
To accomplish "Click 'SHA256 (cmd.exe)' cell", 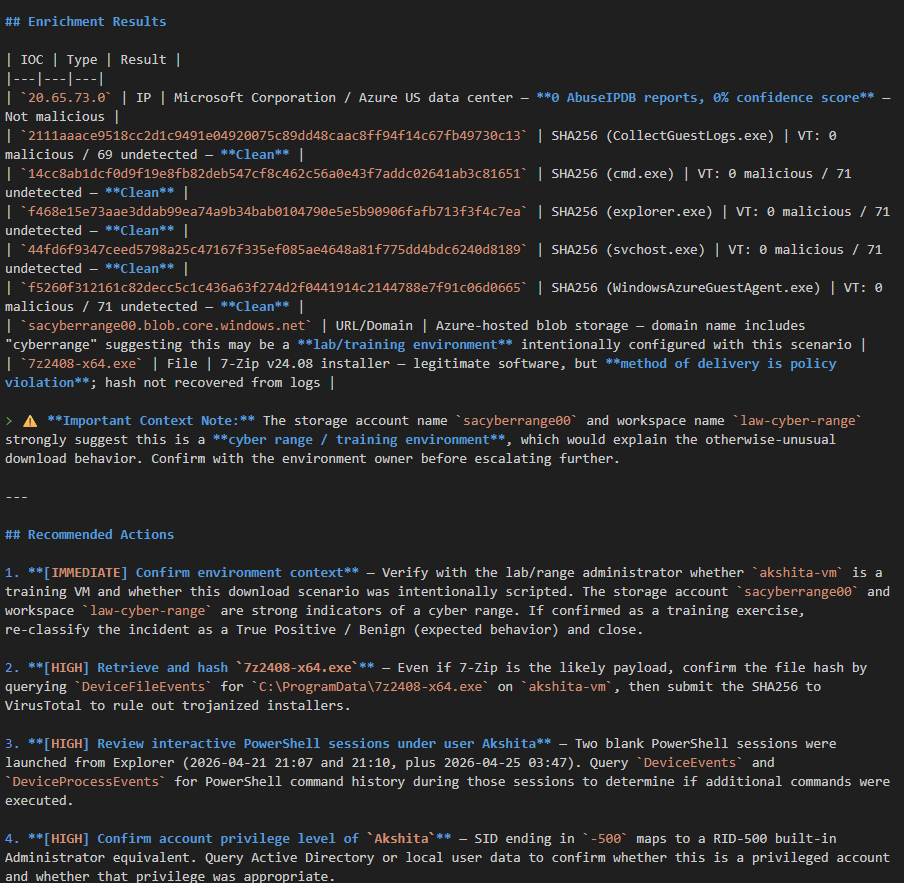I will click(x=612, y=173).
